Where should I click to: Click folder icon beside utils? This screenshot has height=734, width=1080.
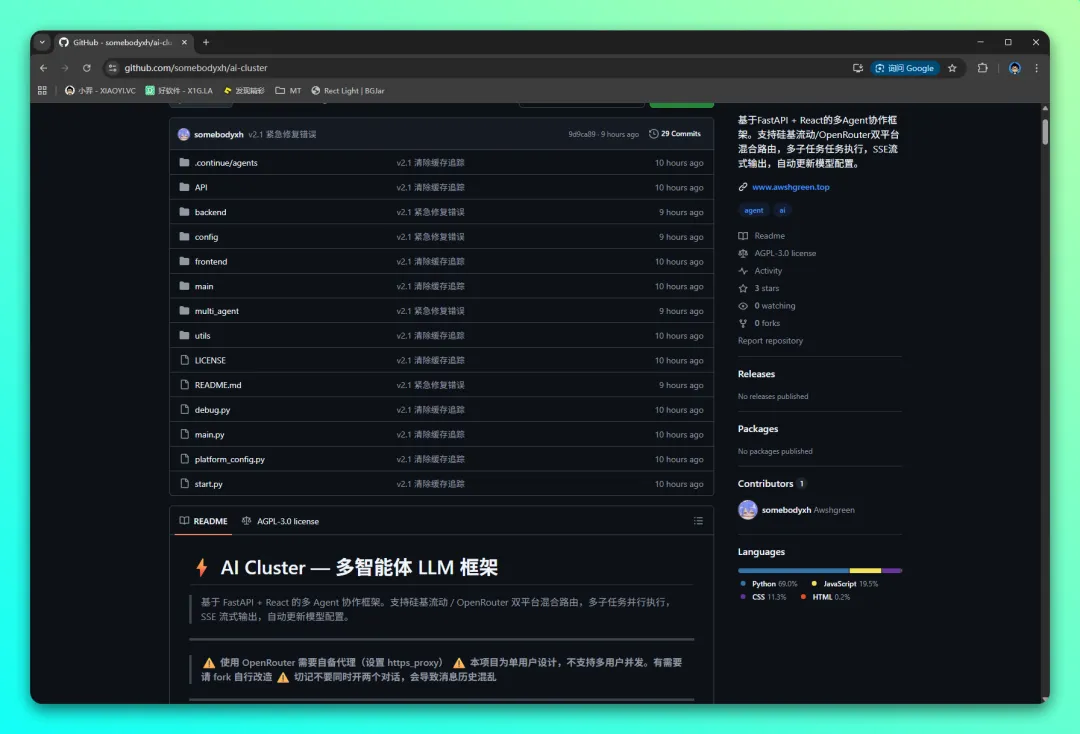pos(184,335)
